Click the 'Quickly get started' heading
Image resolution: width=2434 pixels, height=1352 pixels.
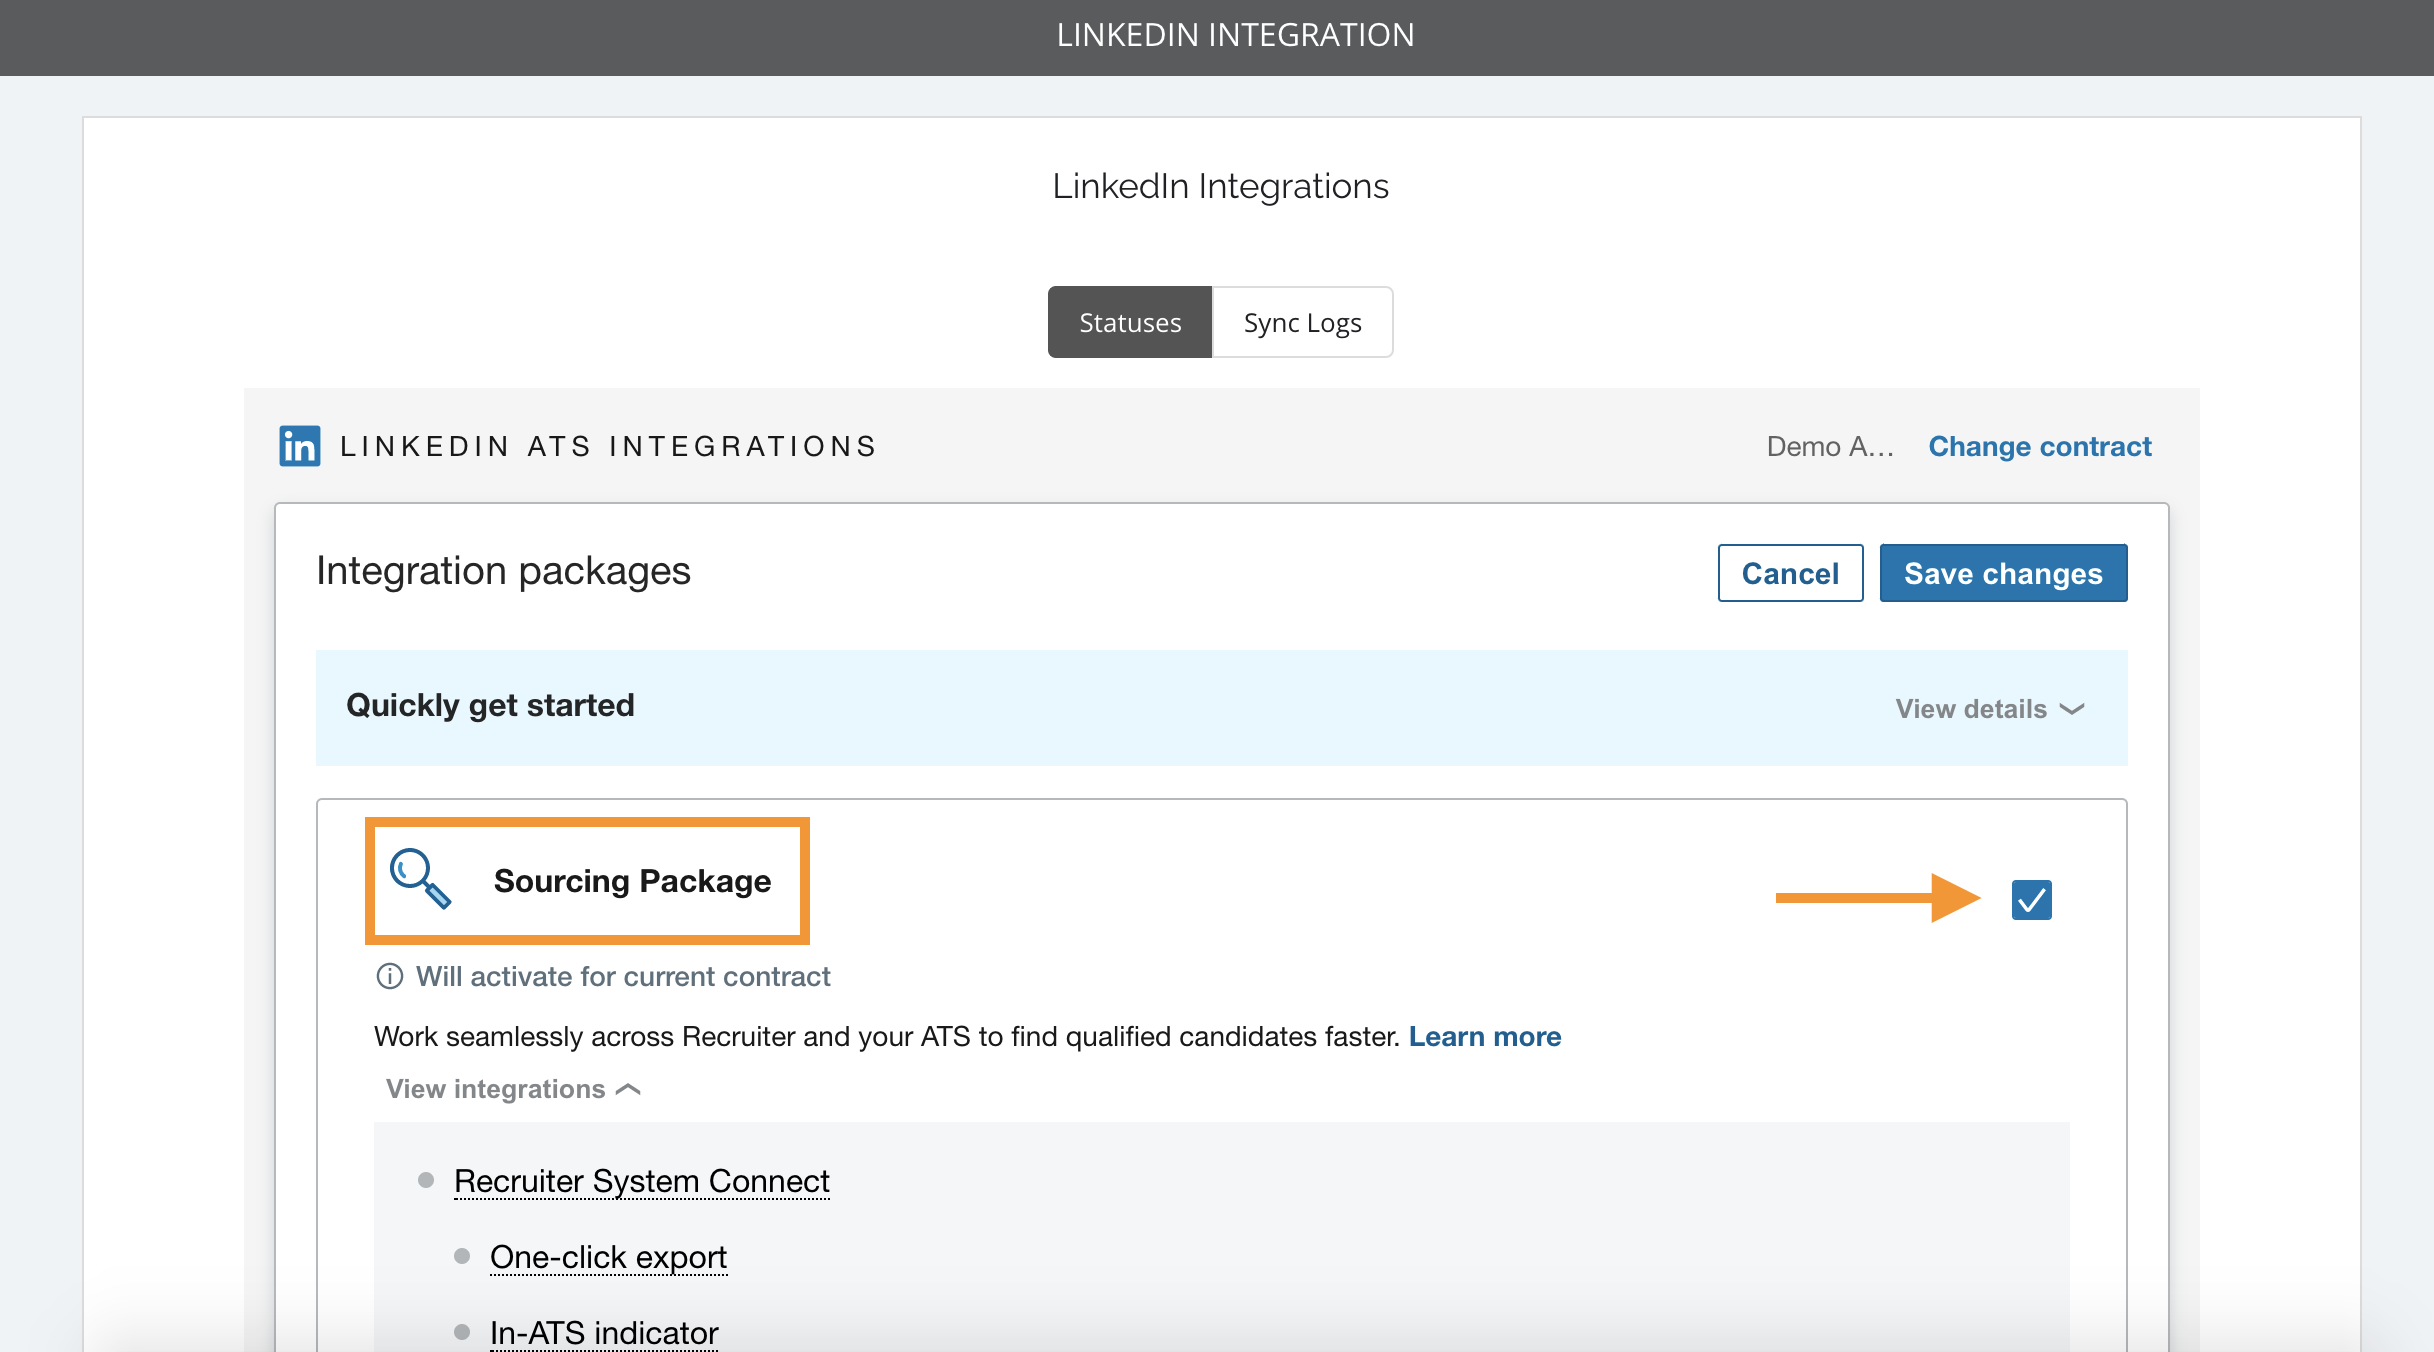click(x=490, y=705)
